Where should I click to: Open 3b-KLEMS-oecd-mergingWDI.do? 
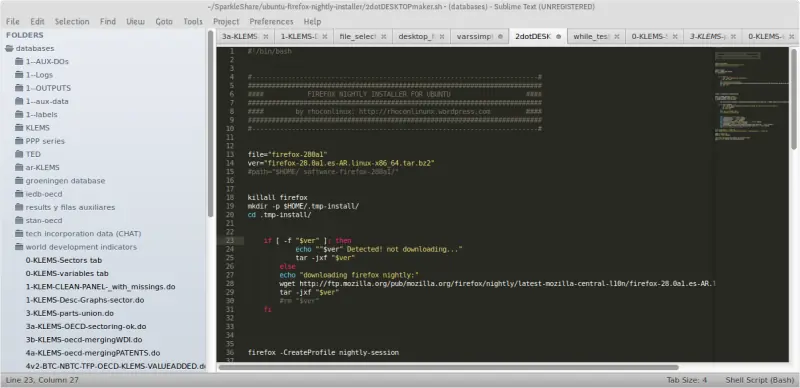[x=84, y=340]
